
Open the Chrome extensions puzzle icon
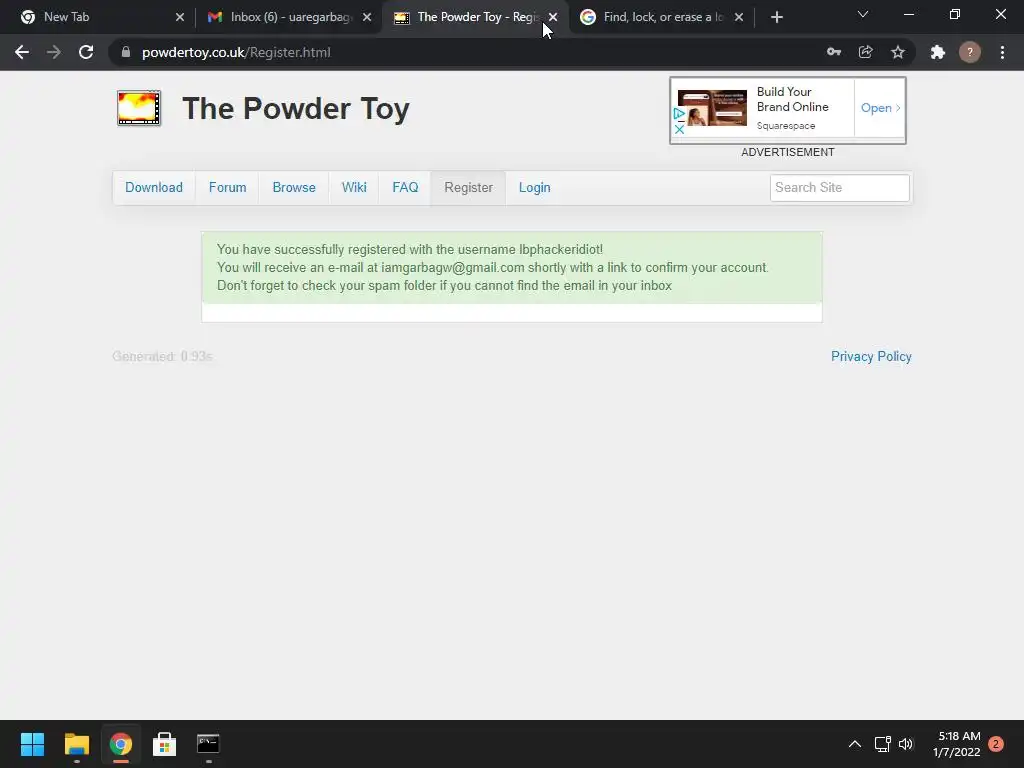(x=938, y=52)
